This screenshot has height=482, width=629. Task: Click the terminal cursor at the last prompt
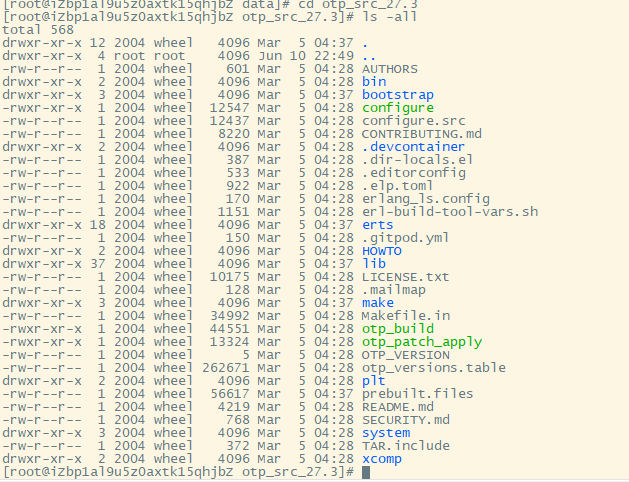(366, 472)
